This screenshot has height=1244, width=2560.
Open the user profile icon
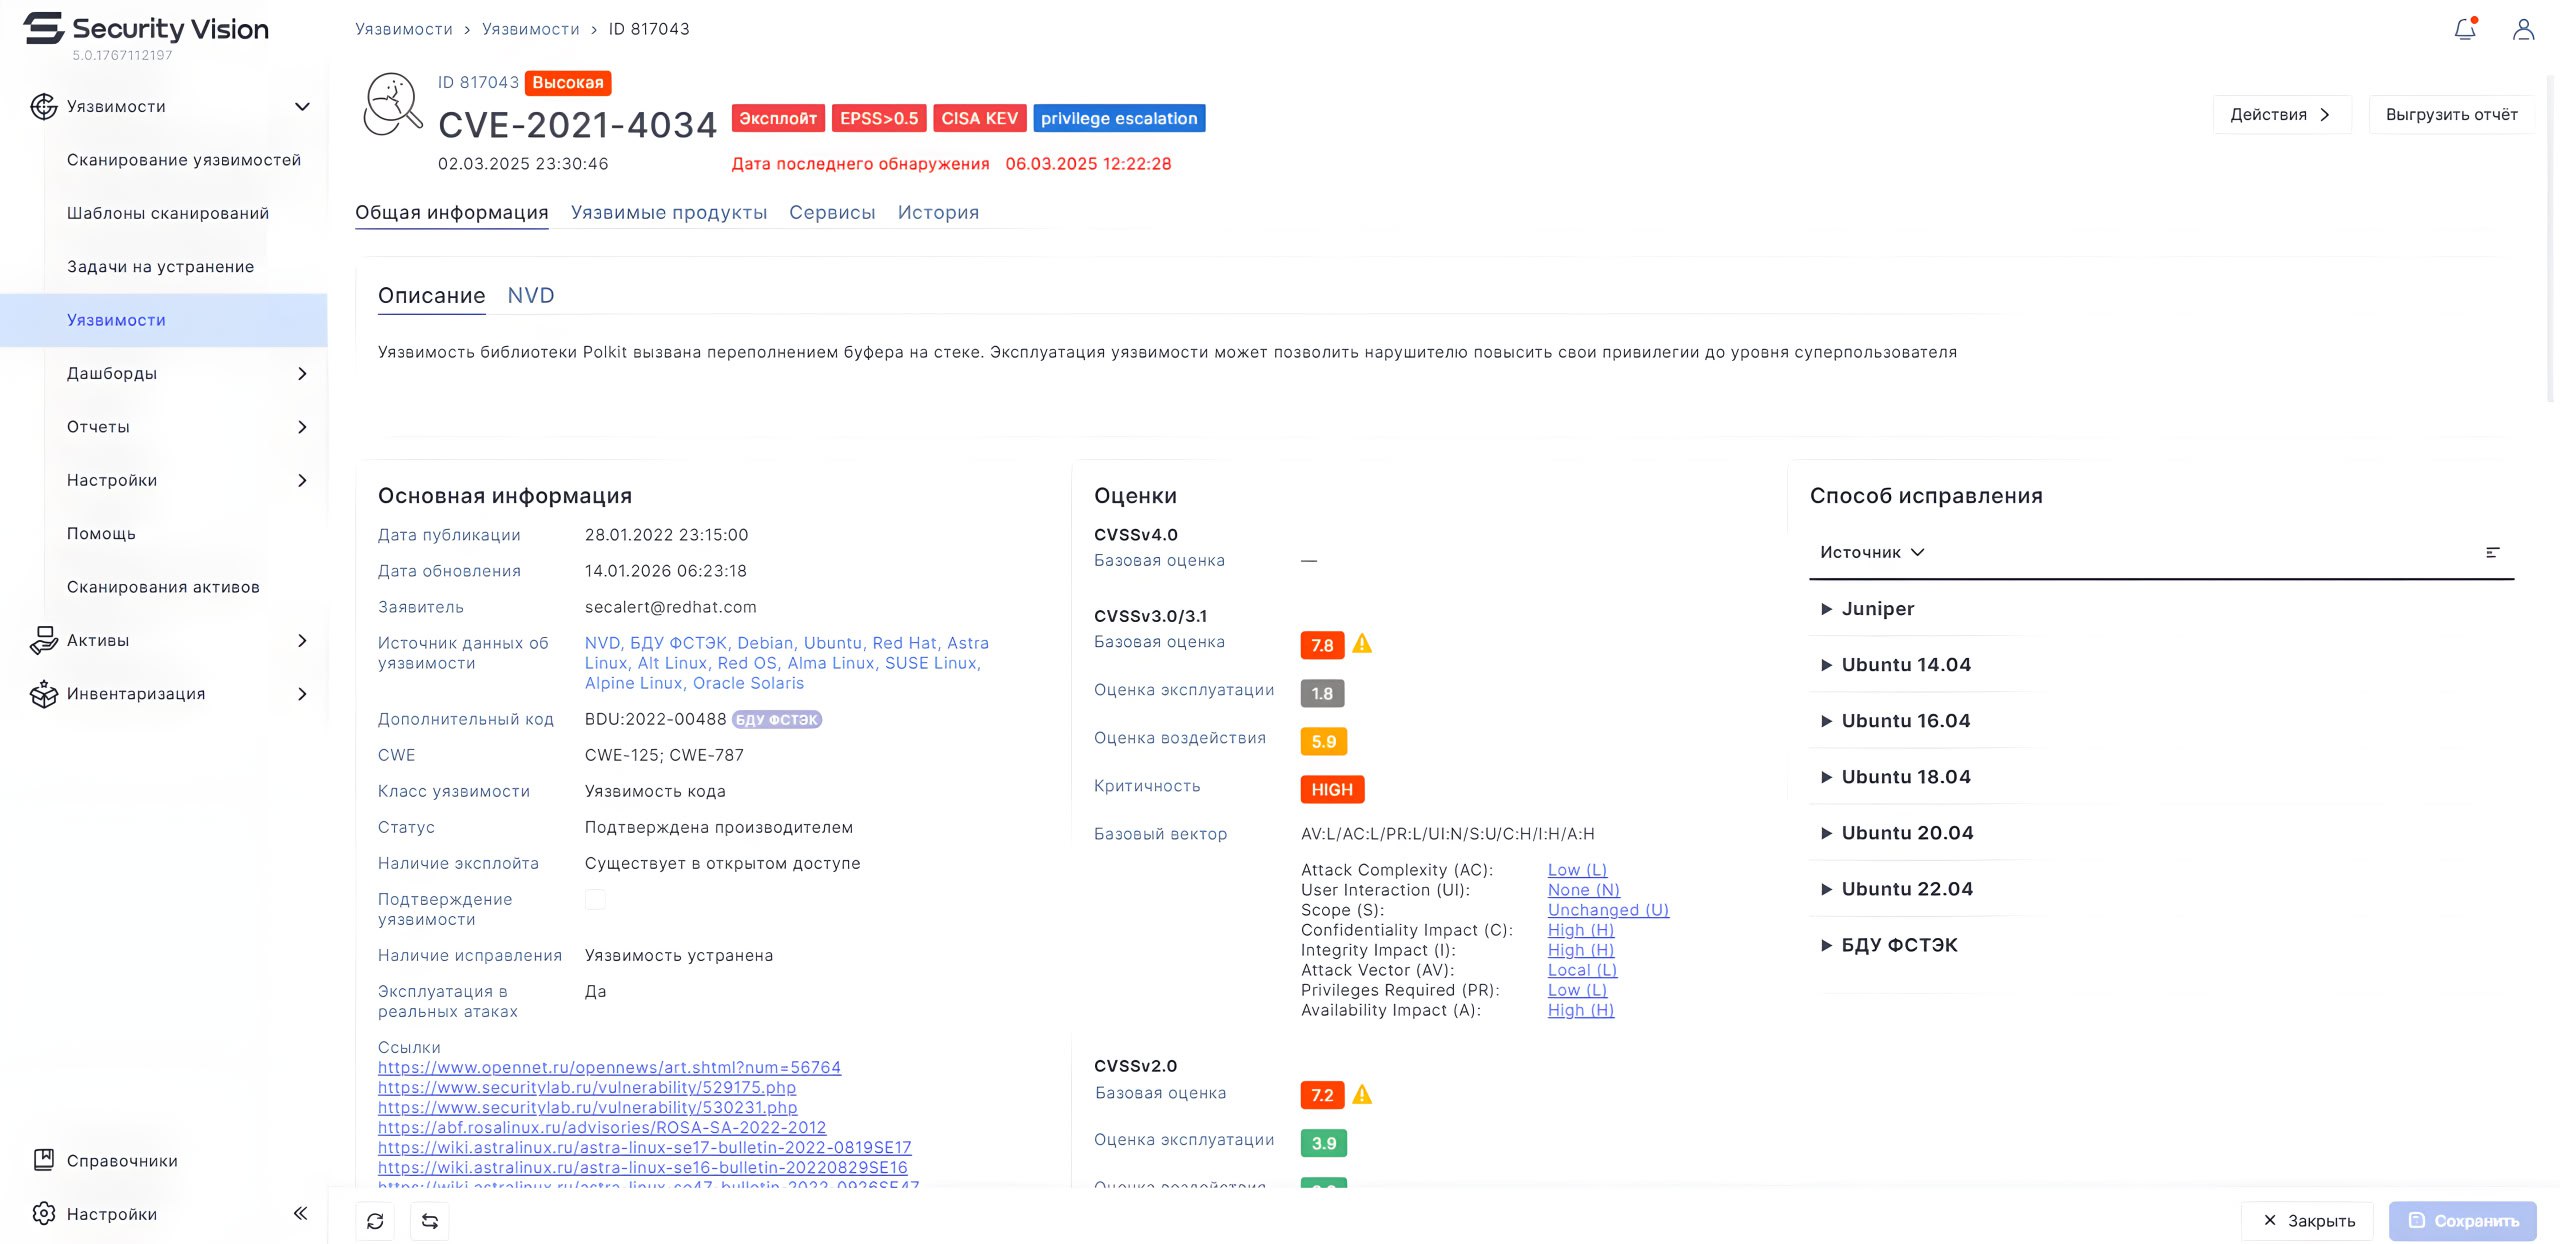pyautogui.click(x=2523, y=29)
